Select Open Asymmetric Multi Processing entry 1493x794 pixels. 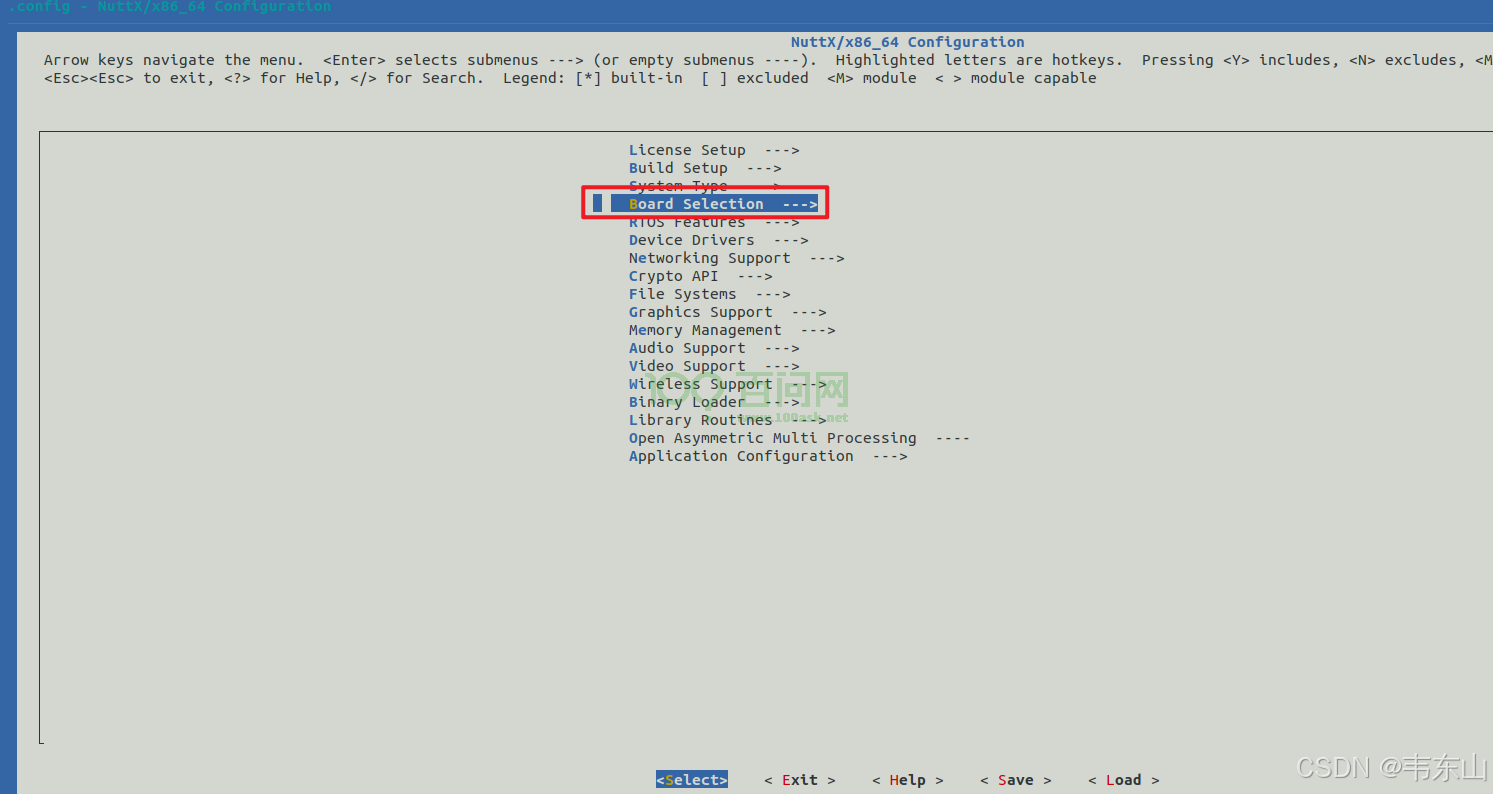tap(799, 438)
